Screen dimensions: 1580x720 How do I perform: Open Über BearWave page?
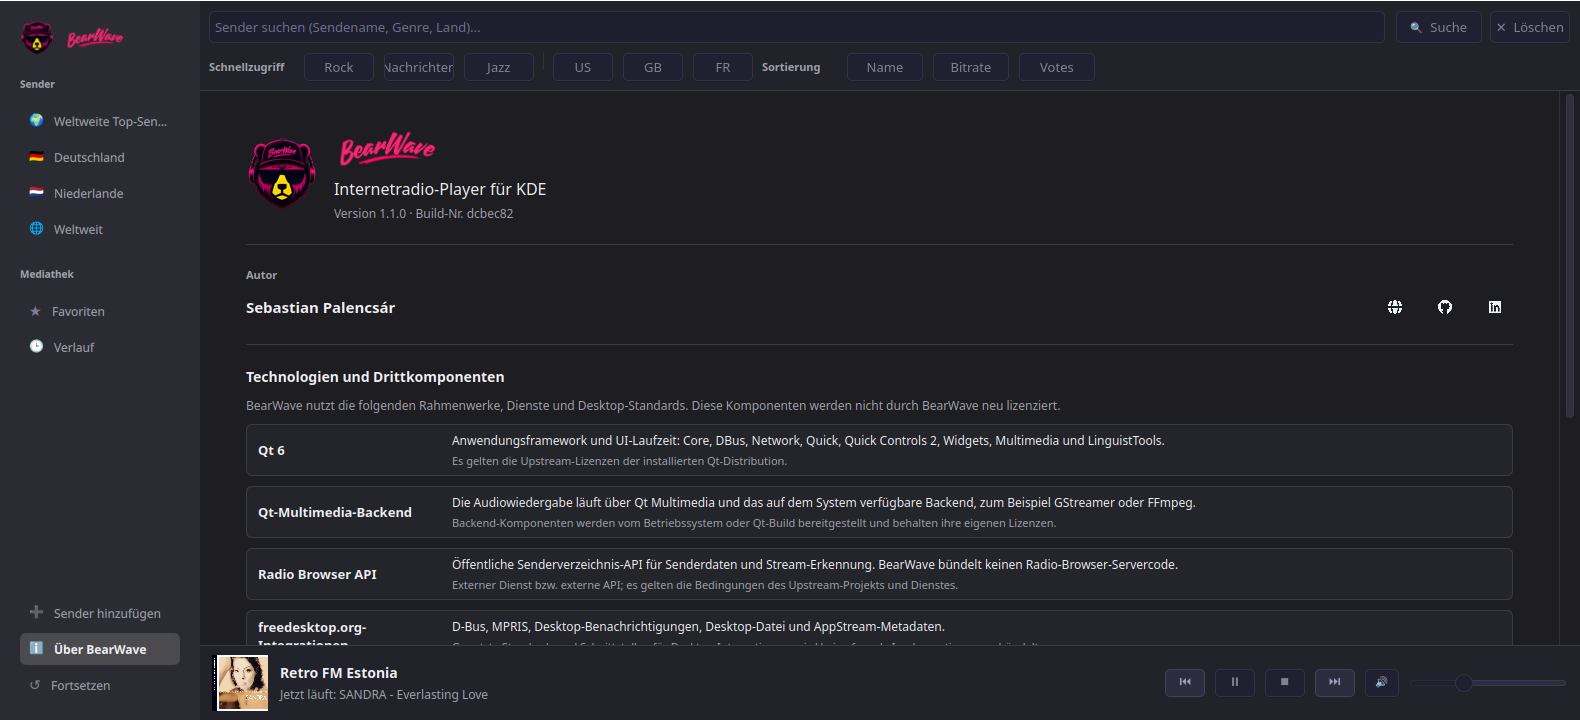coord(100,649)
